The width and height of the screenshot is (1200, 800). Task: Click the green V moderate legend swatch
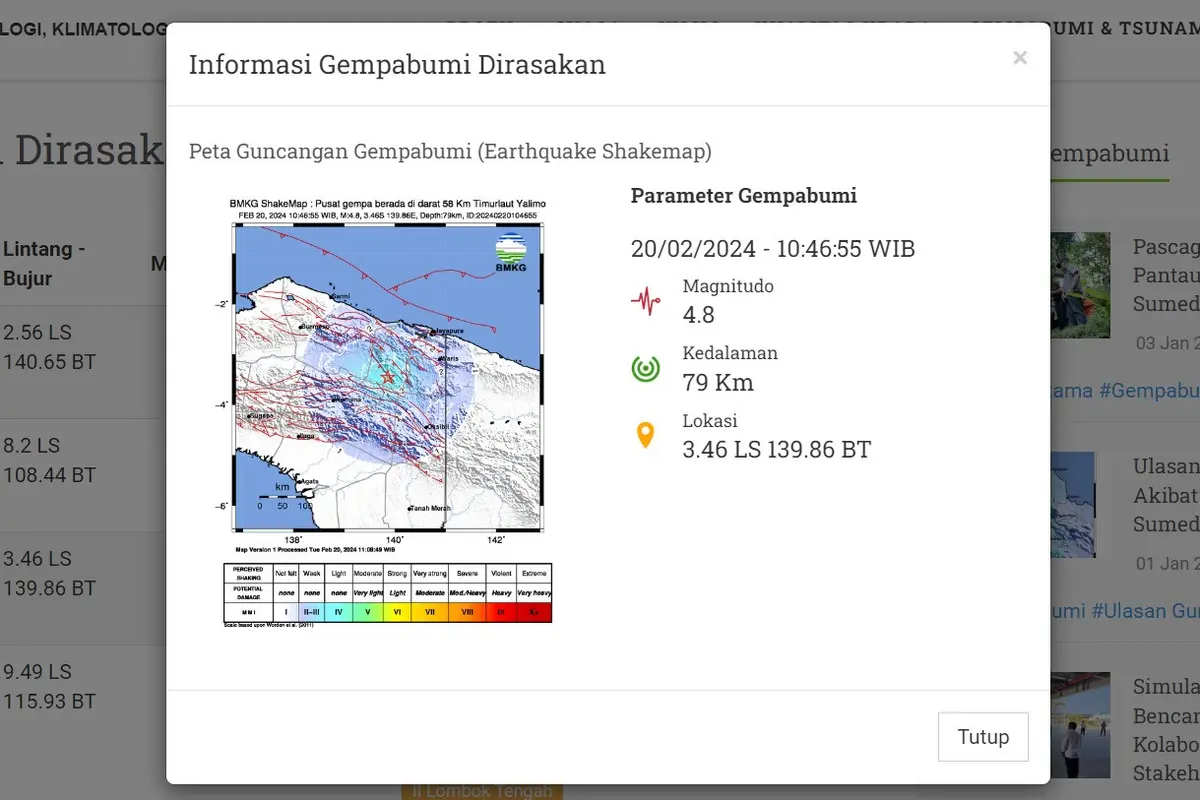point(368,613)
